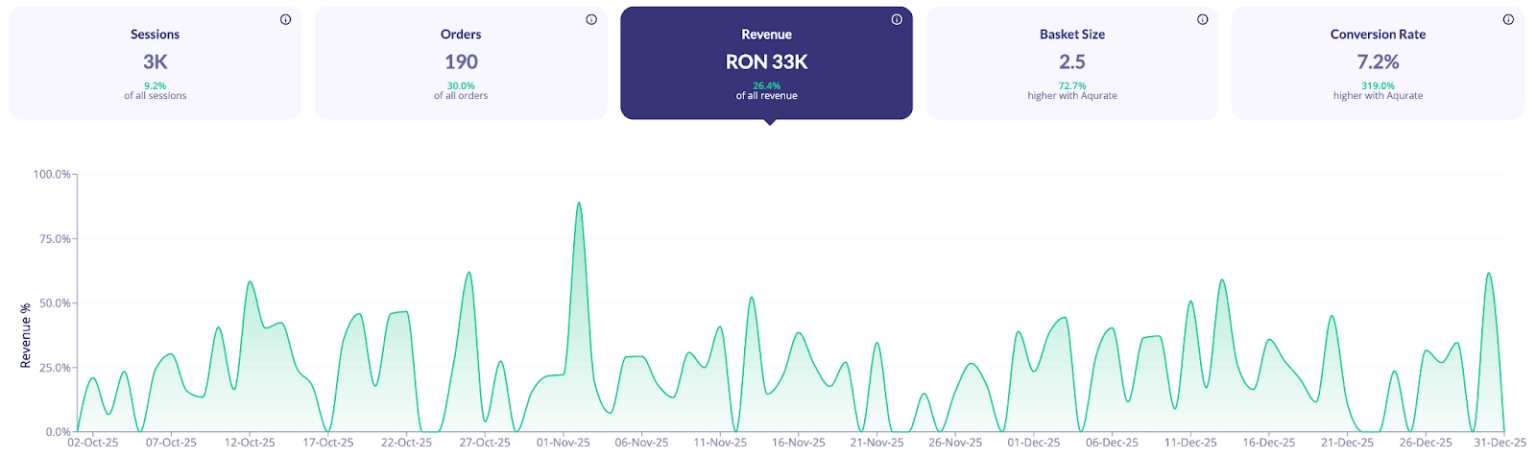Open the Orders card info icon
The image size is (1536, 459).
tap(591, 19)
